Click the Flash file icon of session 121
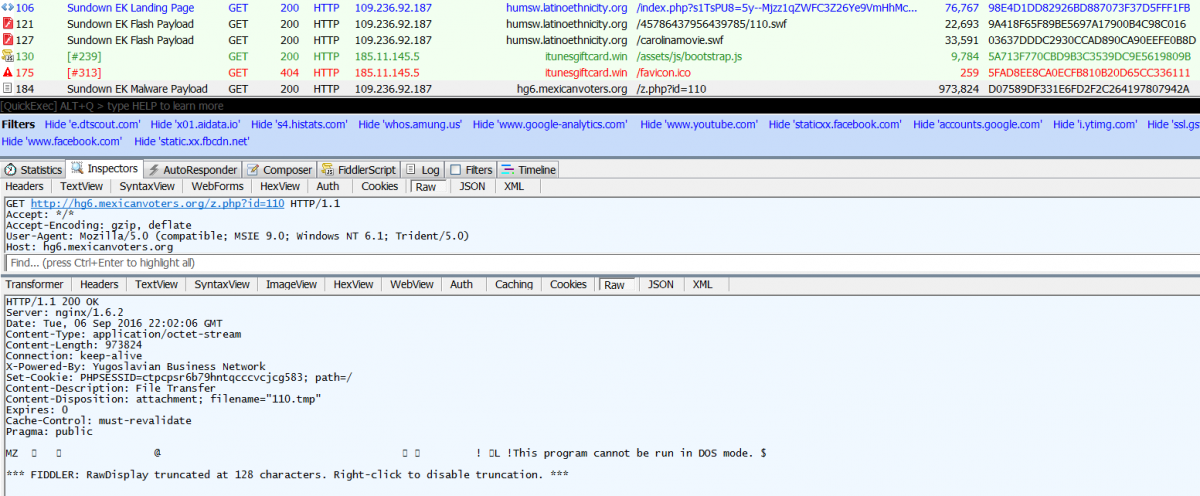The image size is (1200, 496). tap(8, 24)
